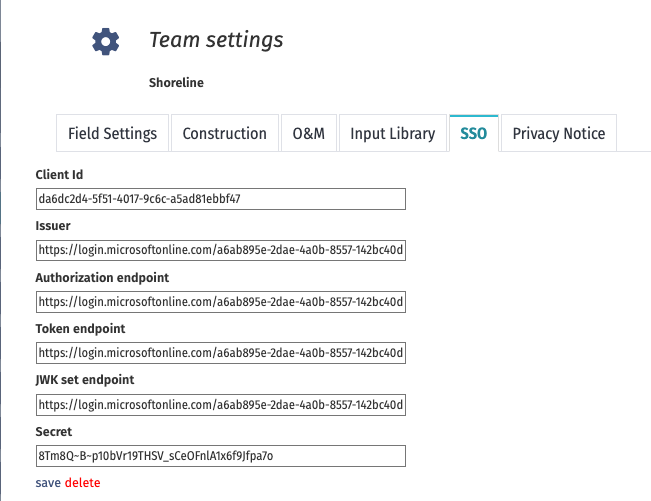Save the SSO settings
Image resolution: width=651 pixels, height=501 pixels.
pyautogui.click(x=48, y=483)
